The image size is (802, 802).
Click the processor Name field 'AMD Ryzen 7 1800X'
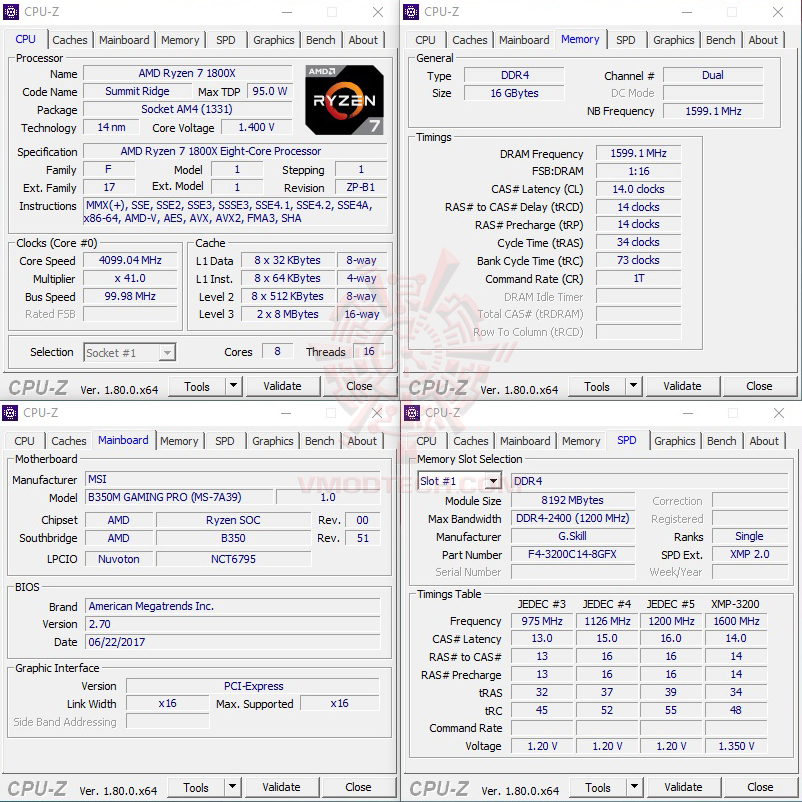pyautogui.click(x=187, y=73)
